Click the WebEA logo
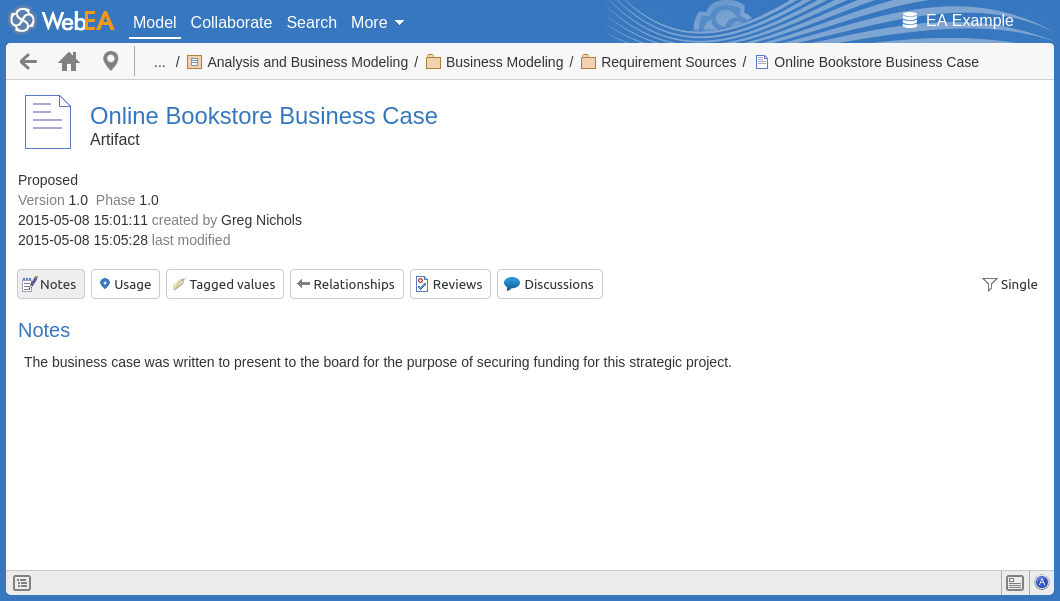Image resolution: width=1060 pixels, height=601 pixels. [x=62, y=21]
